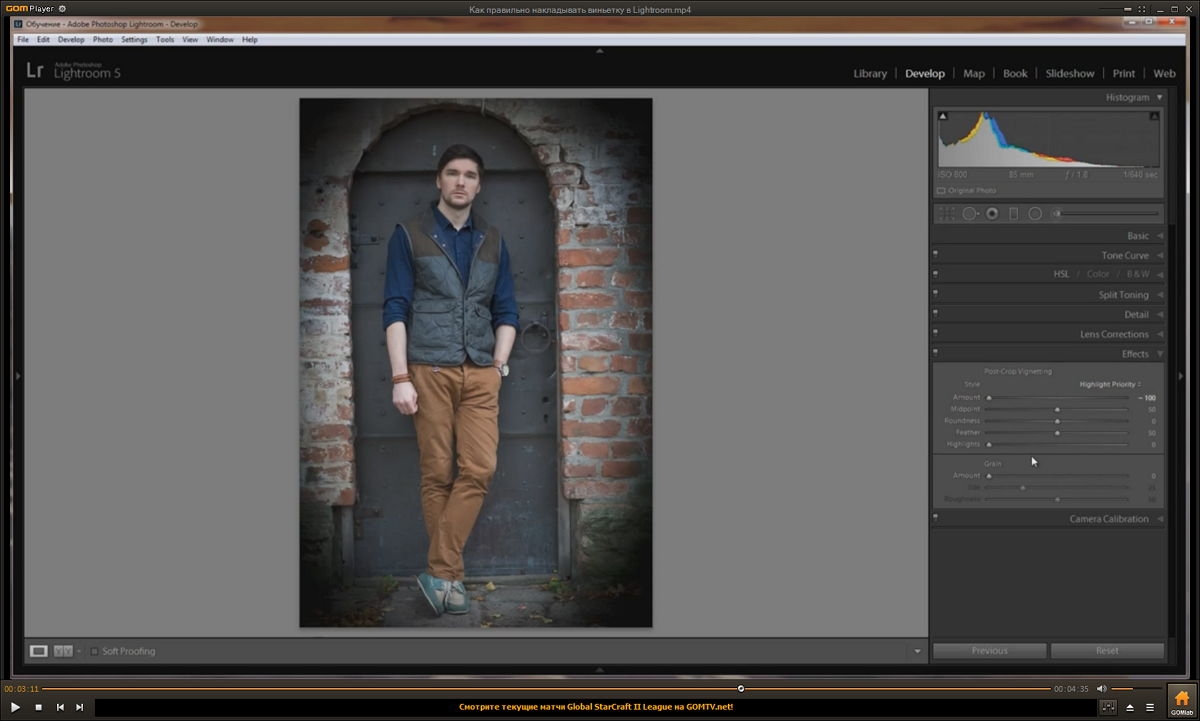1200x721 pixels.
Task: Show the left panel via edge arrow
Action: [17, 376]
